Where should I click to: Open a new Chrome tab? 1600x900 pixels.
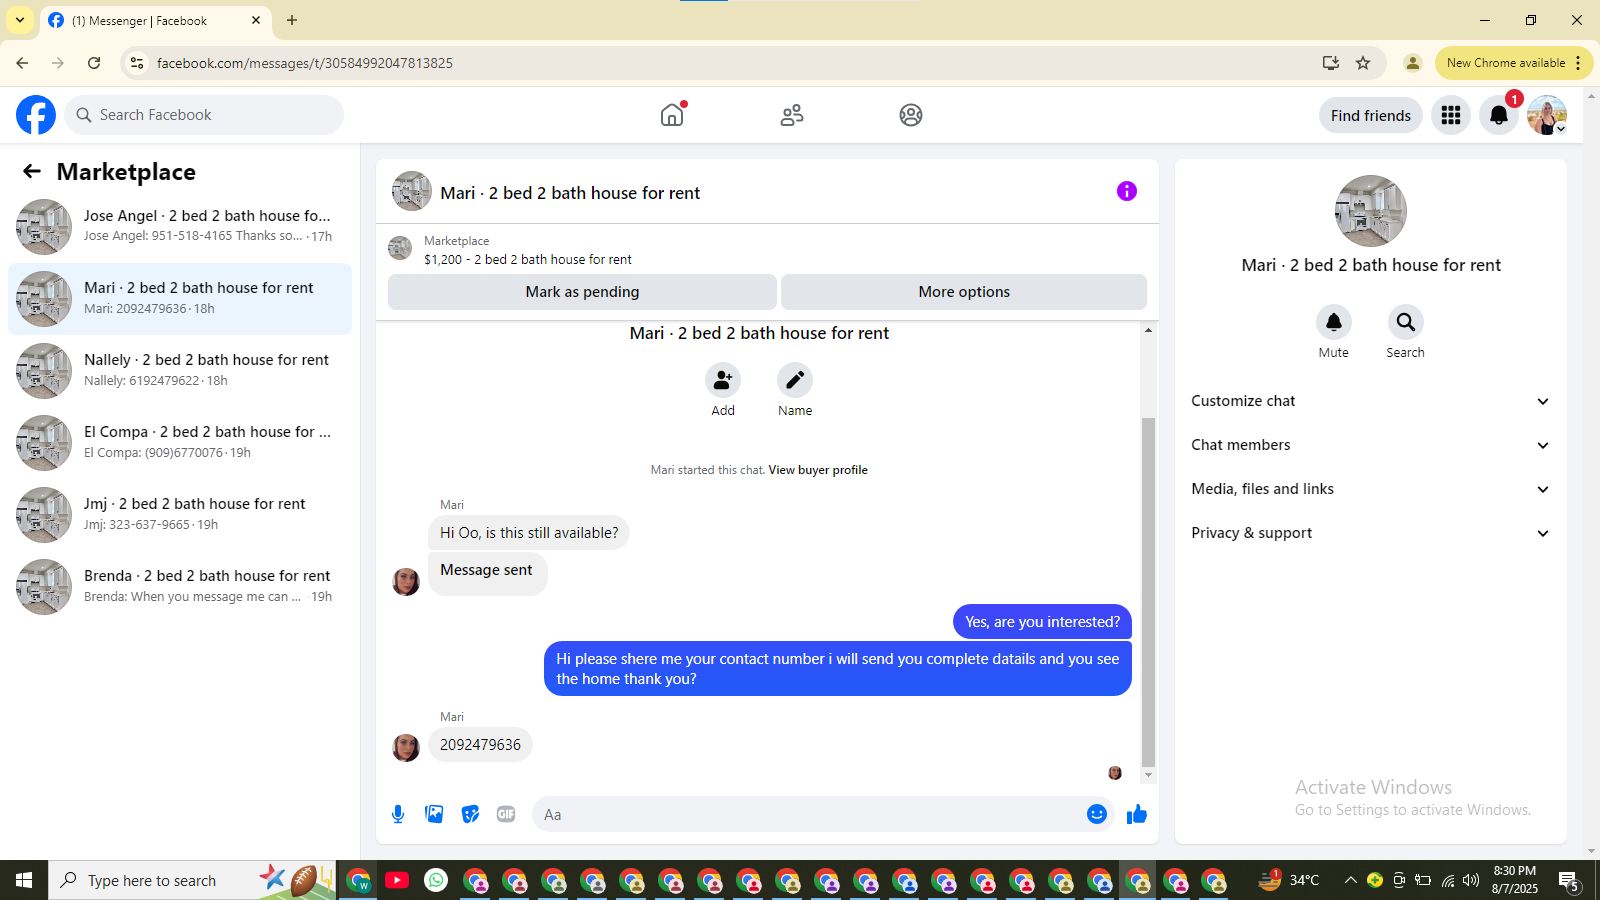click(x=292, y=20)
